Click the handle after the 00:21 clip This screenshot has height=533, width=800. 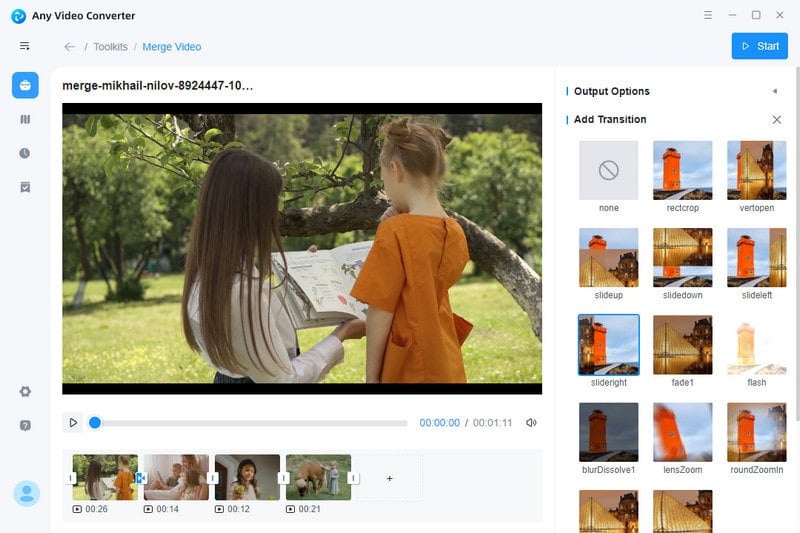point(354,478)
